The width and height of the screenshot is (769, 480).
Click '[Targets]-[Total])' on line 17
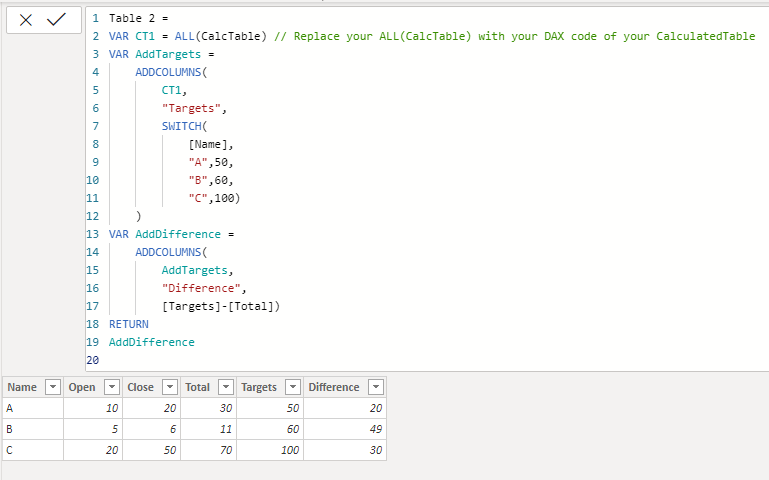click(221, 306)
